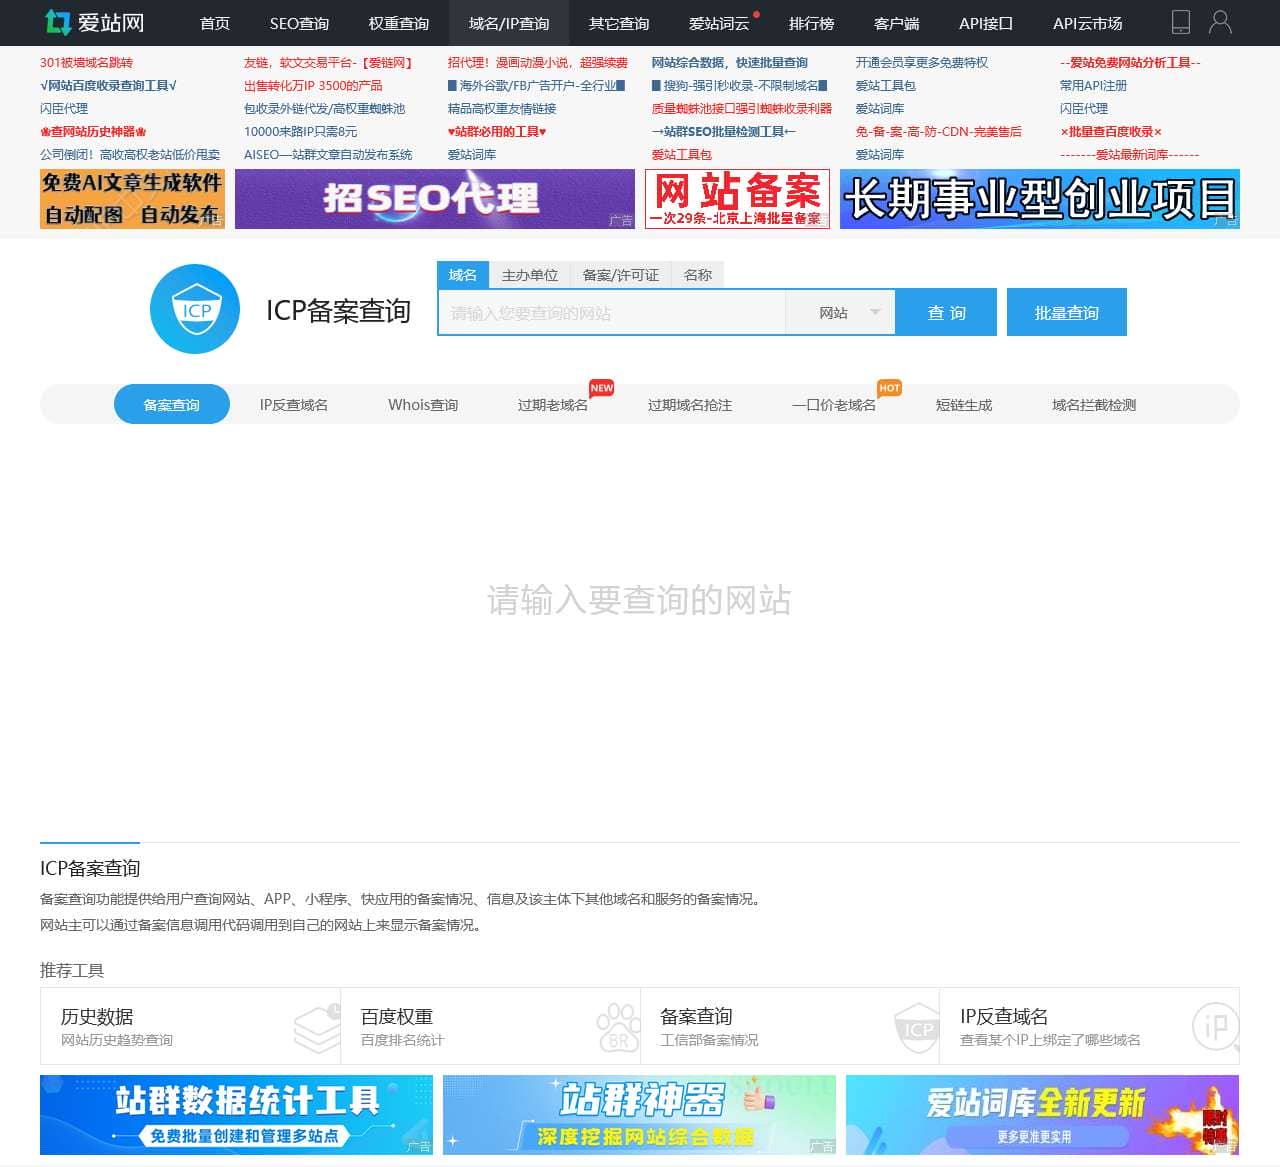
Task: Open the ❀查网站历史神器❀ link
Action: pos(93,131)
